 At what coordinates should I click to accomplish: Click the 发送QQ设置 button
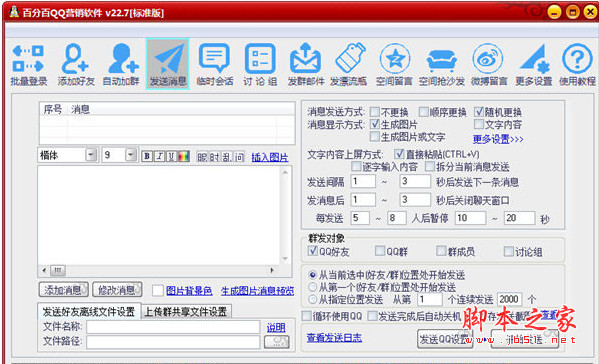coord(445,339)
